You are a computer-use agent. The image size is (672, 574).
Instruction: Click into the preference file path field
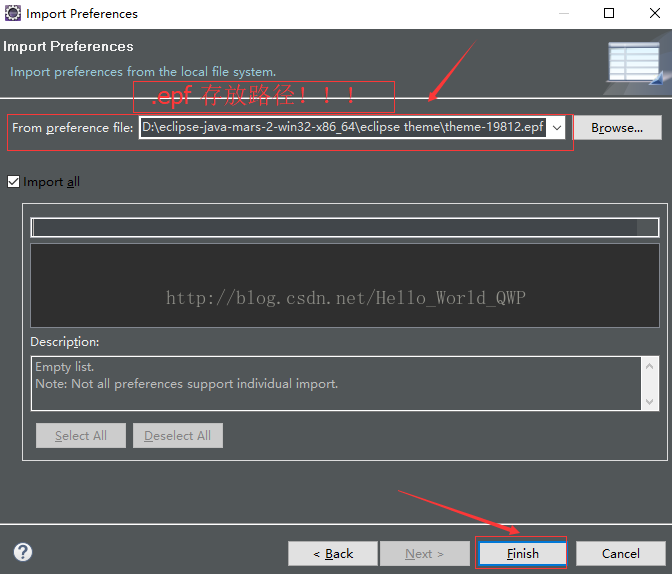click(343, 127)
